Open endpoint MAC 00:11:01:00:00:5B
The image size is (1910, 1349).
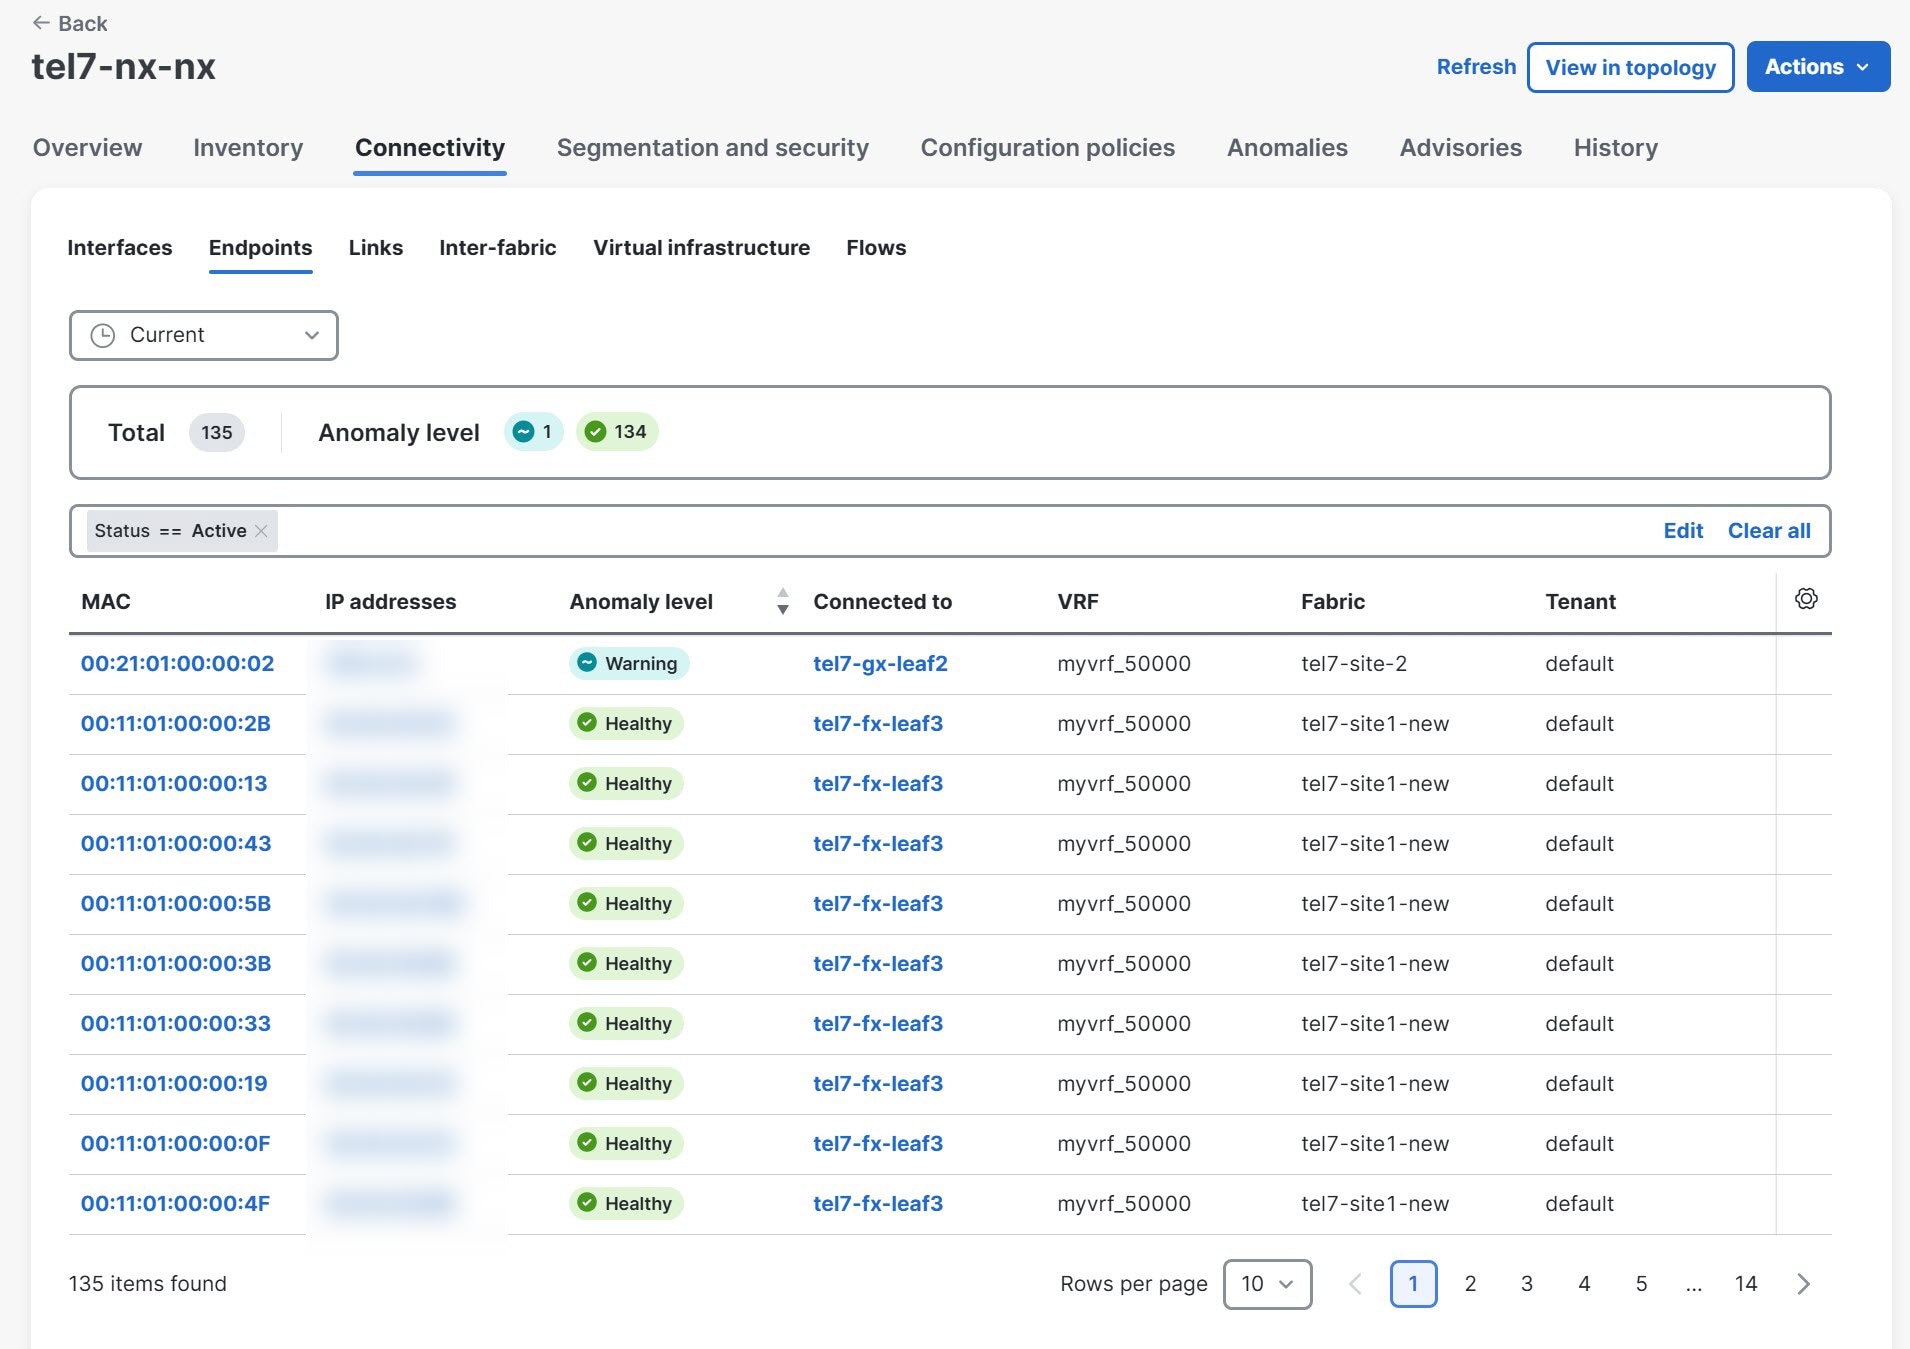176,904
